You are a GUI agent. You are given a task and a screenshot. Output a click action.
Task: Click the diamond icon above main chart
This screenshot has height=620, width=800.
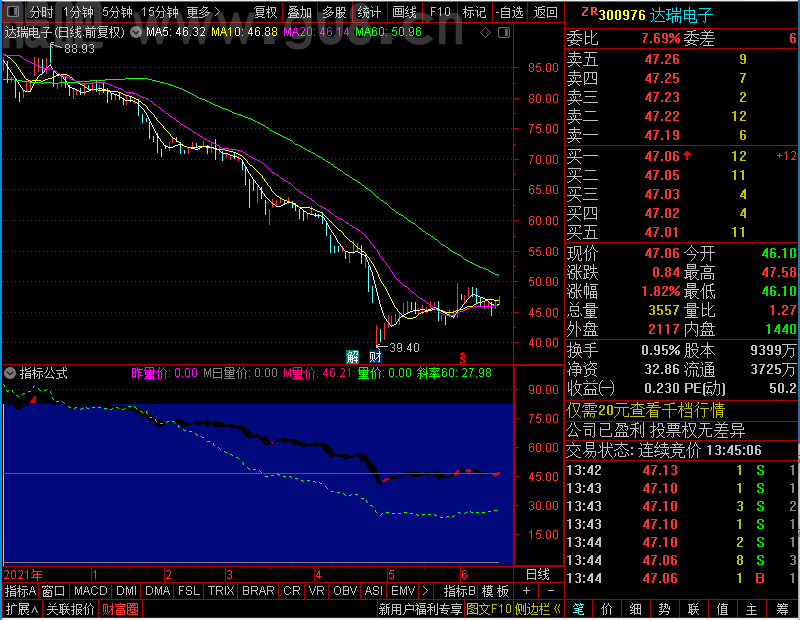coord(485,33)
